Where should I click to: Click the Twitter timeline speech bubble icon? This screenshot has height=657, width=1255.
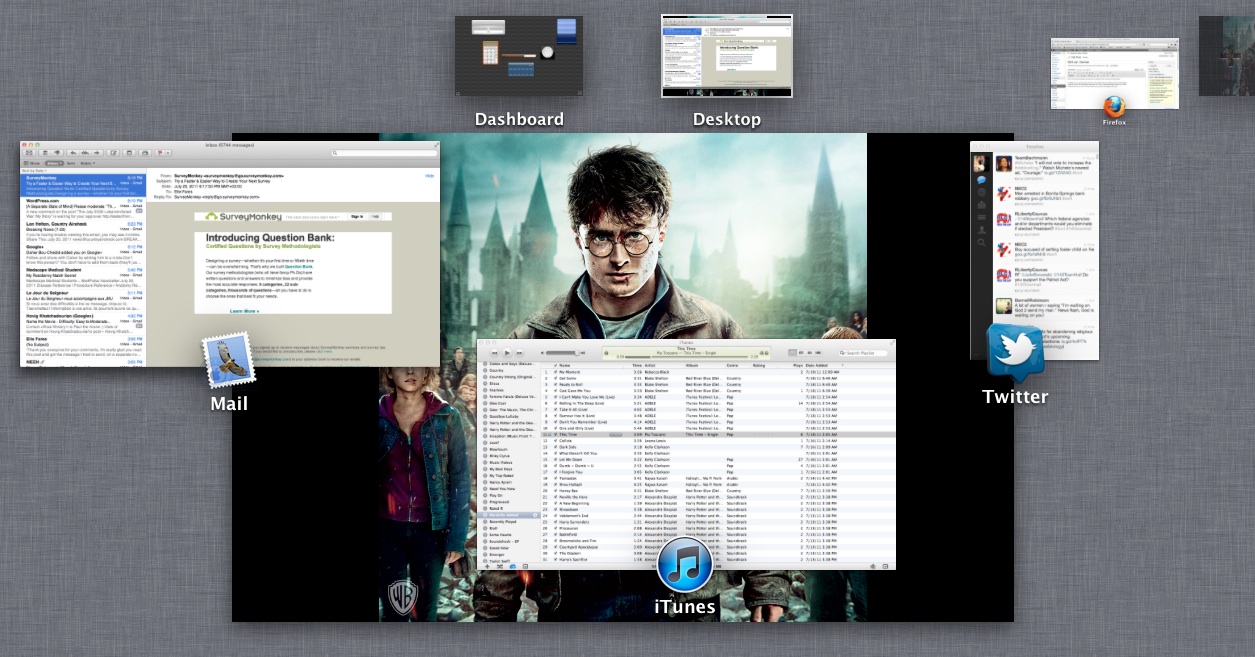(981, 180)
